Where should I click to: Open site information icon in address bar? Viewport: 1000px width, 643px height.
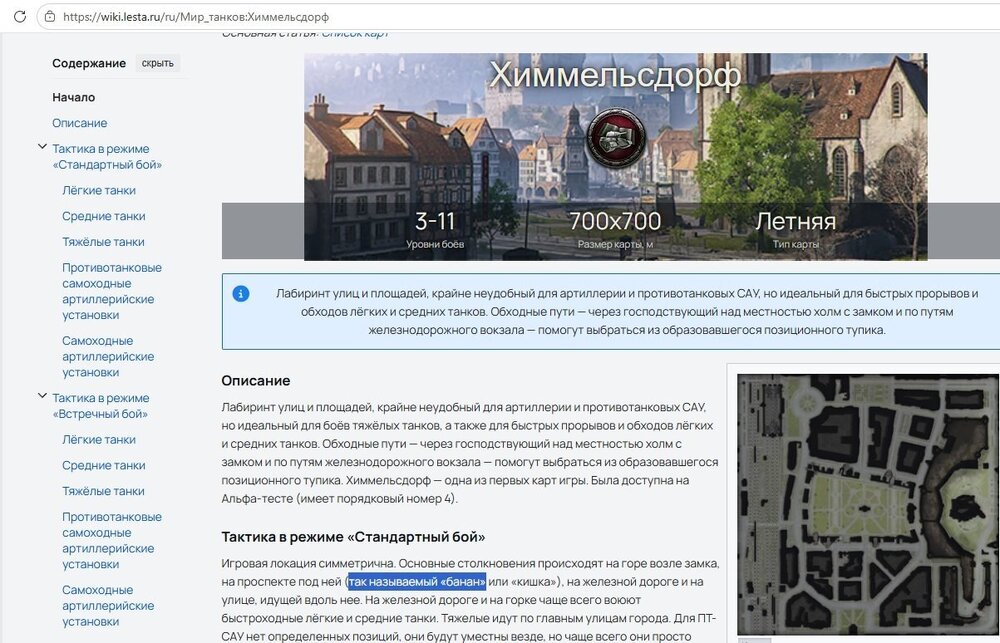[50, 17]
